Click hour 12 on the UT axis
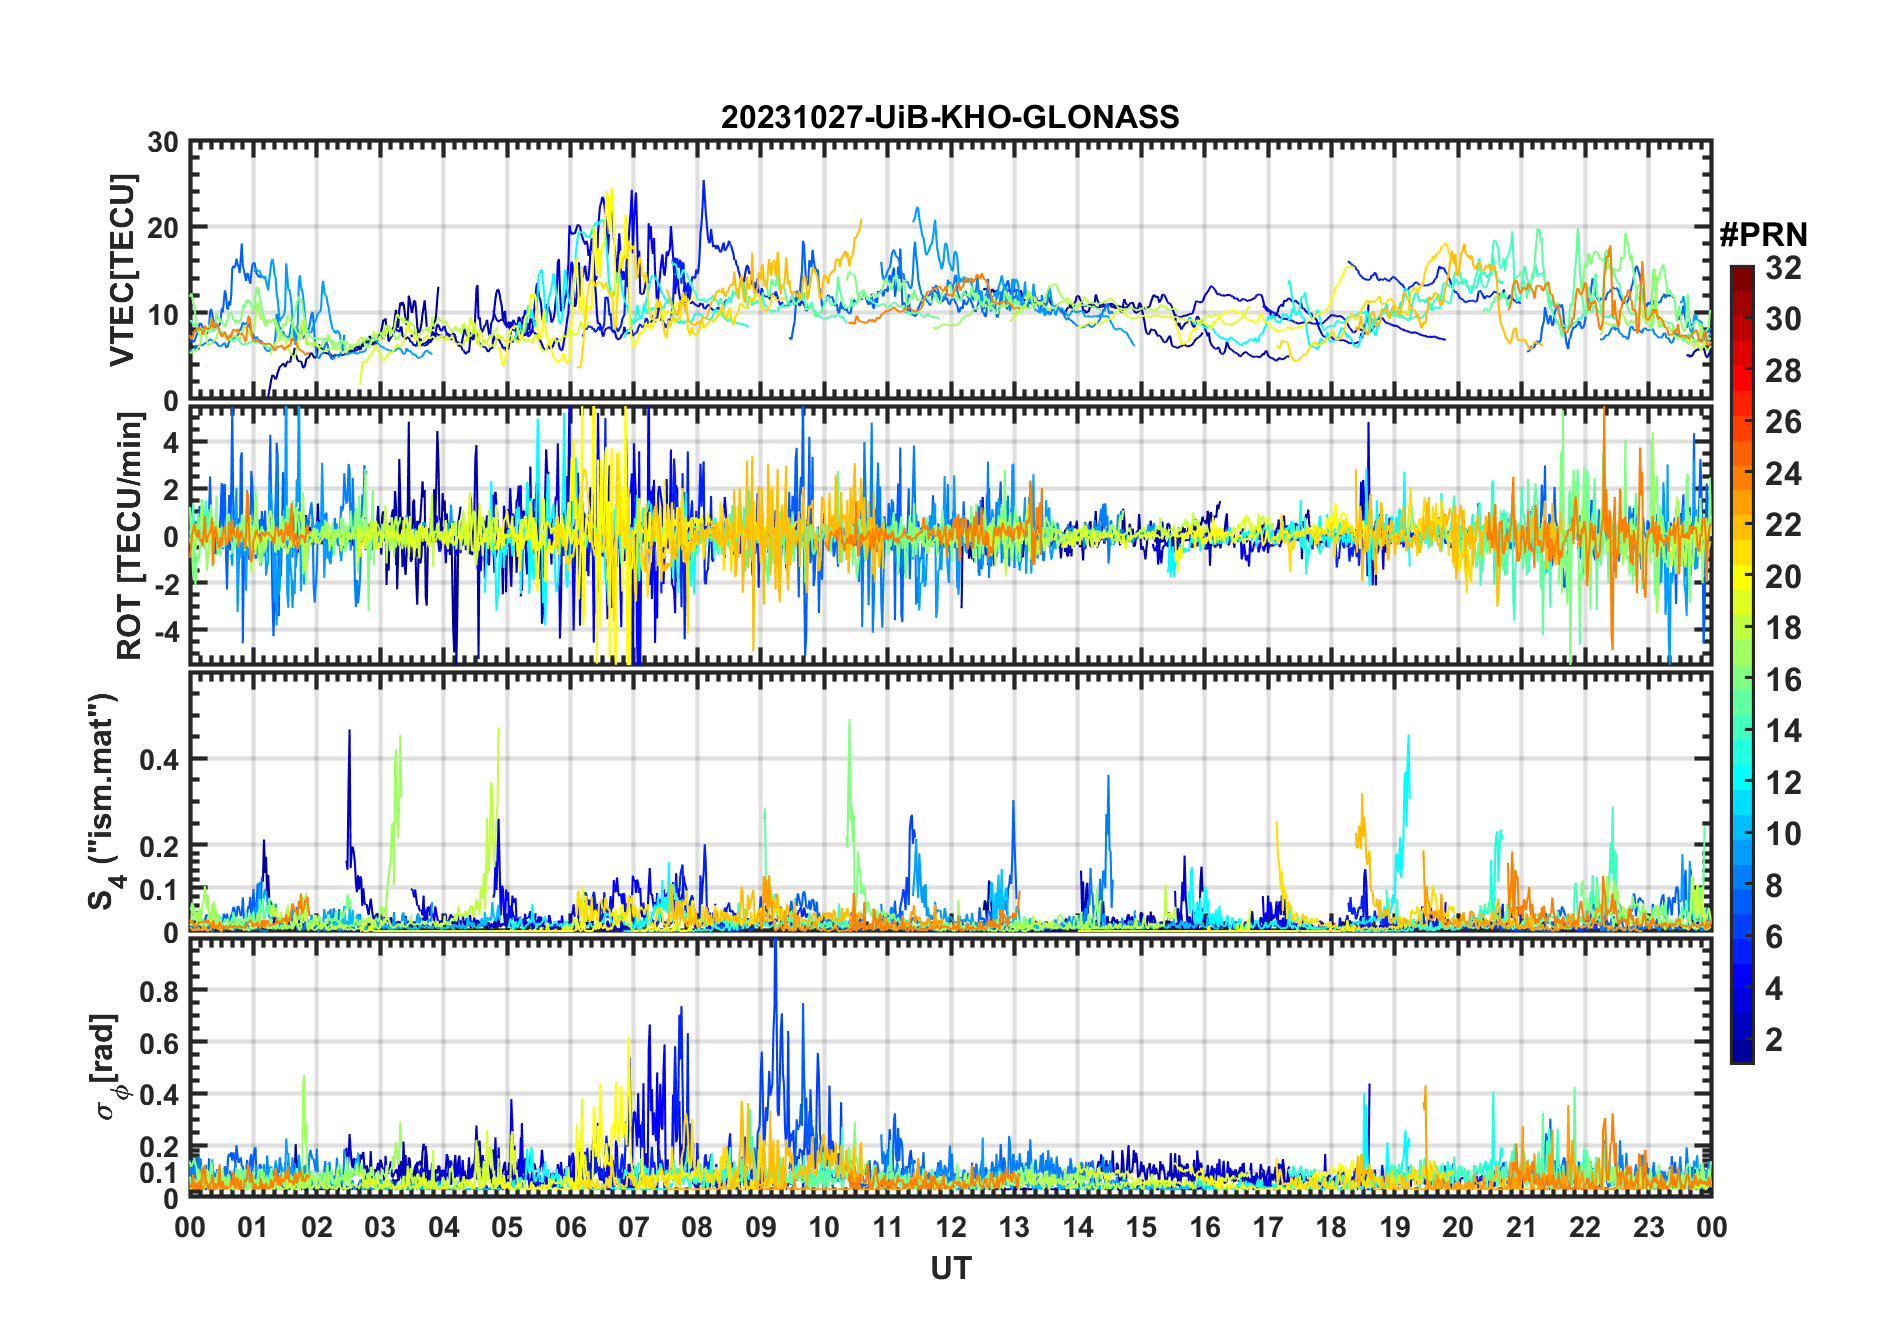 point(951,1227)
